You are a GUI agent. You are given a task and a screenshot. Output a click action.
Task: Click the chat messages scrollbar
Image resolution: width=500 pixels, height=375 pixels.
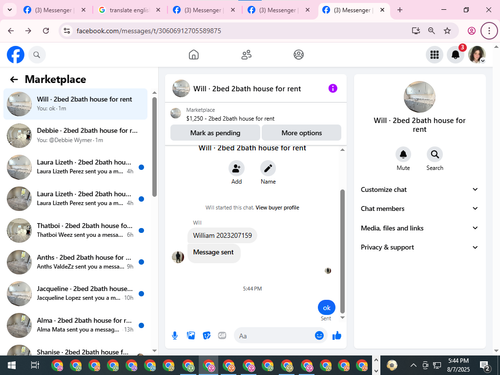(342, 251)
